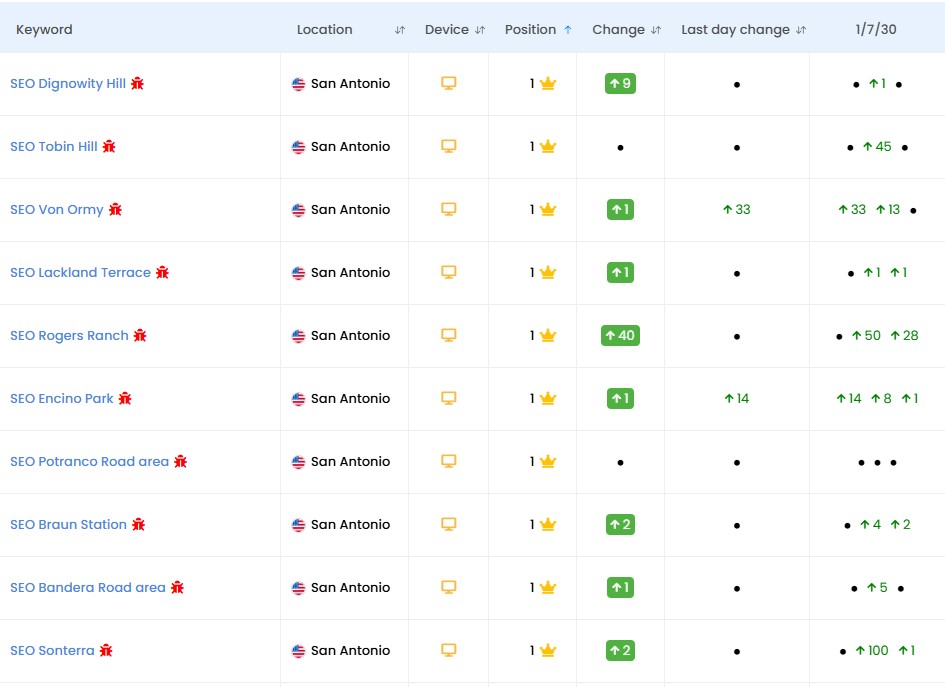Click the red target icon beside SEO Lackland Terrace
This screenshot has height=687, width=945.
[x=160, y=272]
